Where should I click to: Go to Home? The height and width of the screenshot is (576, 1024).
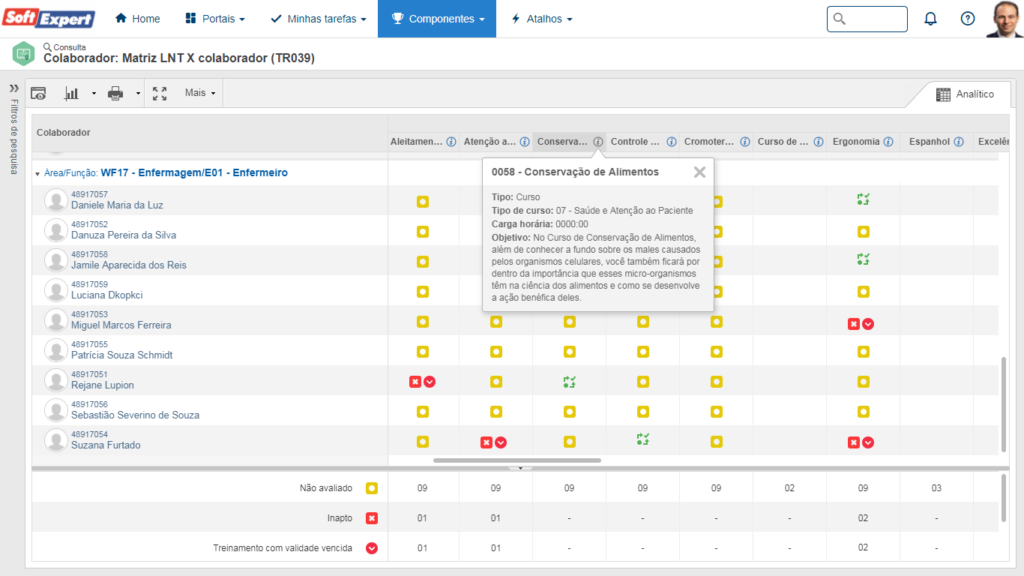click(137, 19)
